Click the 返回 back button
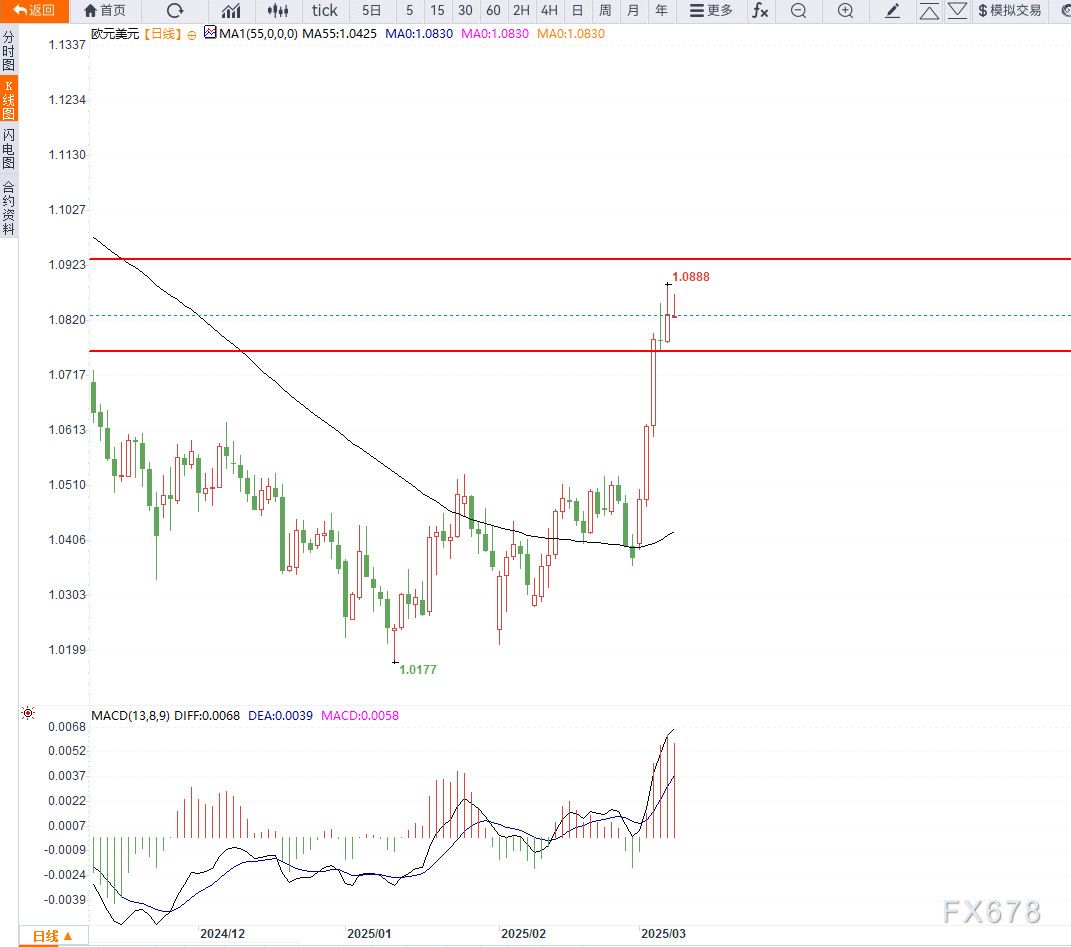 [x=34, y=10]
